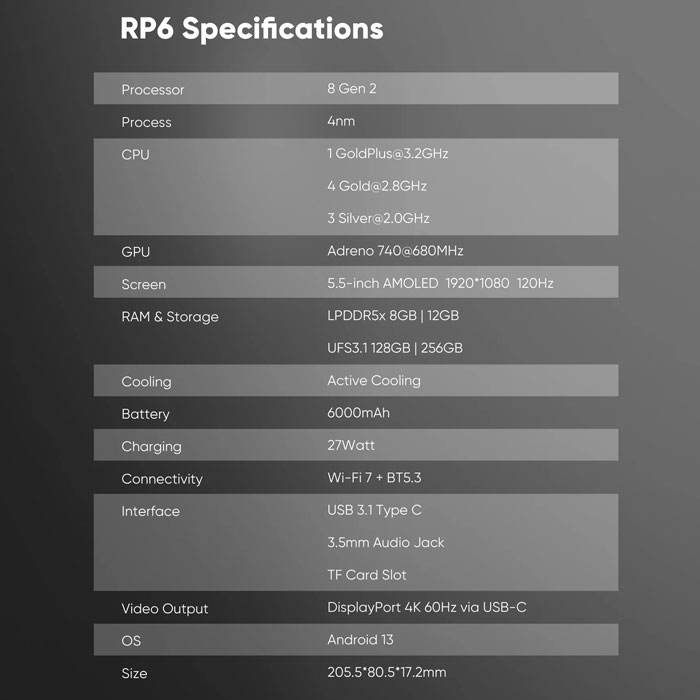Select the LPDDR5x 8GB | 12GB value
This screenshot has height=700, width=700.
[393, 316]
